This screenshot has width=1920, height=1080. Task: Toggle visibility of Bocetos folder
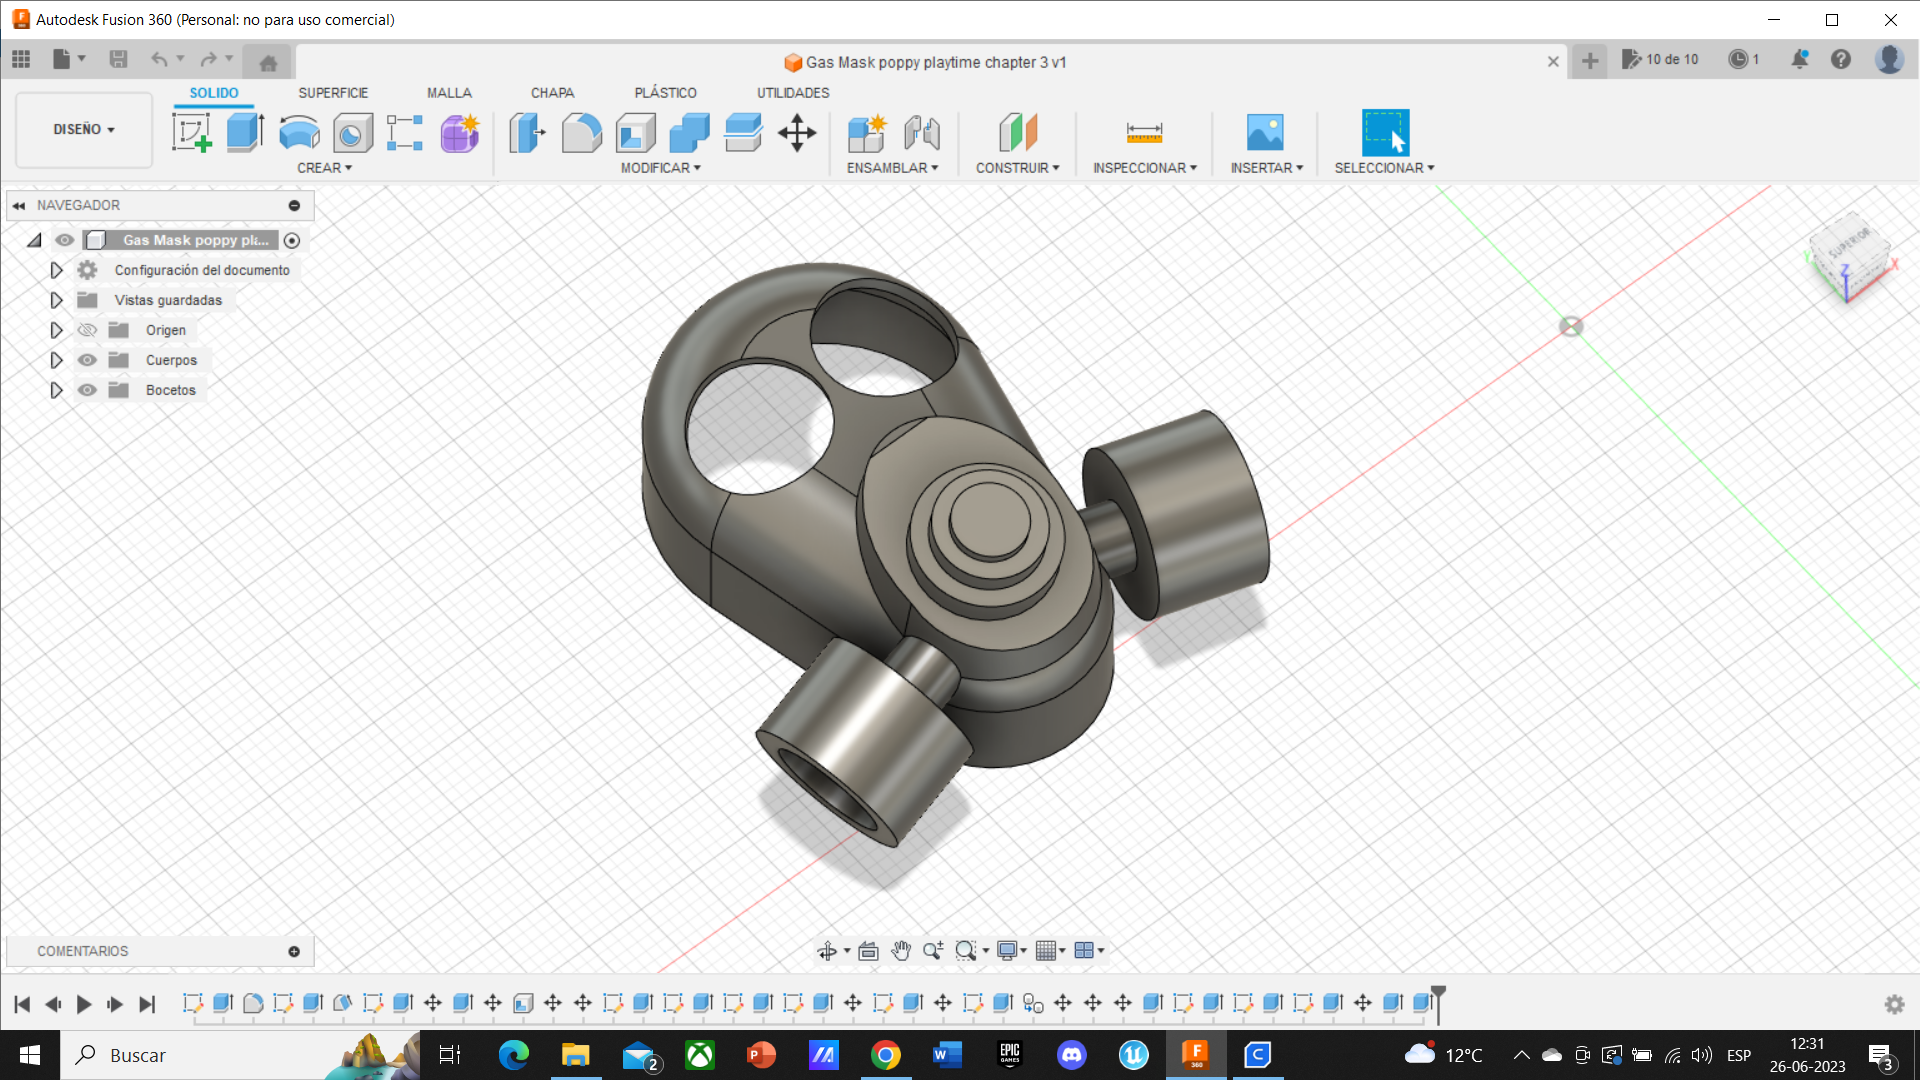coord(88,390)
